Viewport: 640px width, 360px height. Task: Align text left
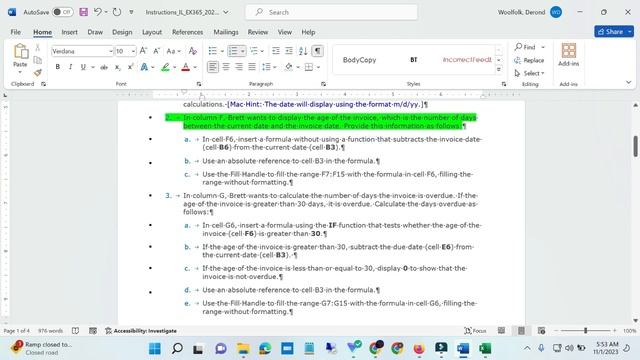point(213,67)
